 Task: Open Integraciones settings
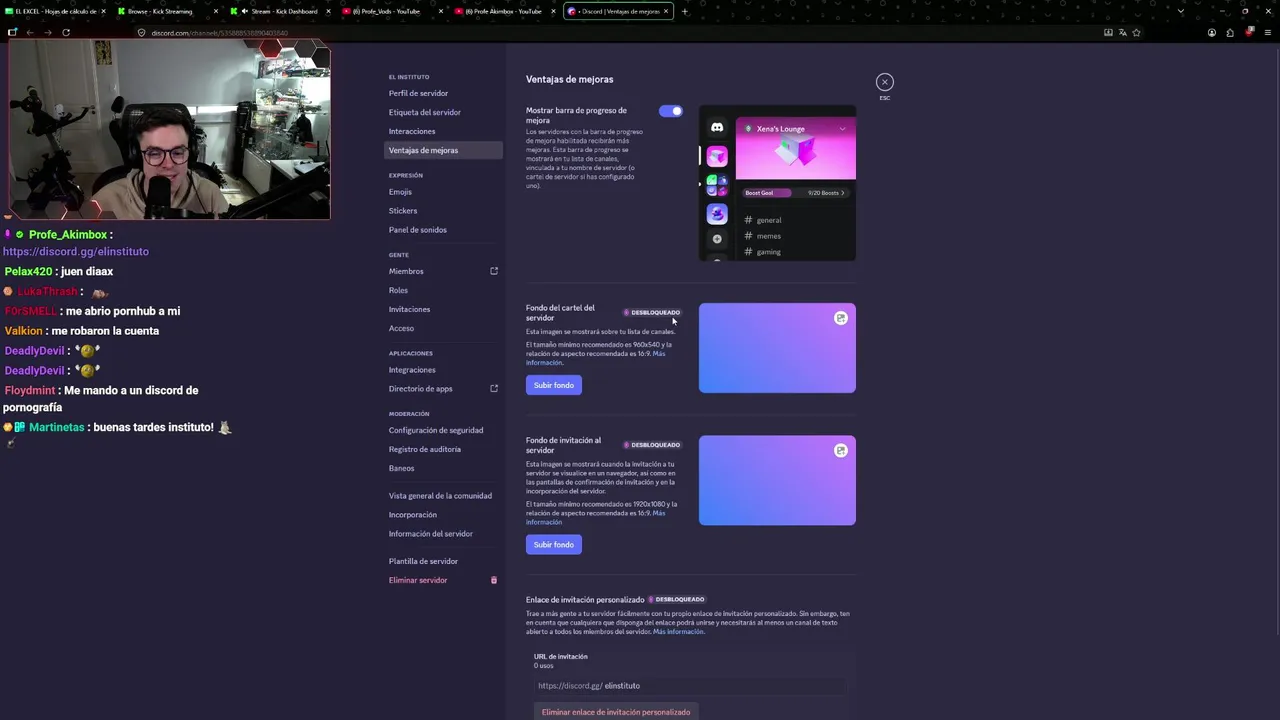click(443, 370)
